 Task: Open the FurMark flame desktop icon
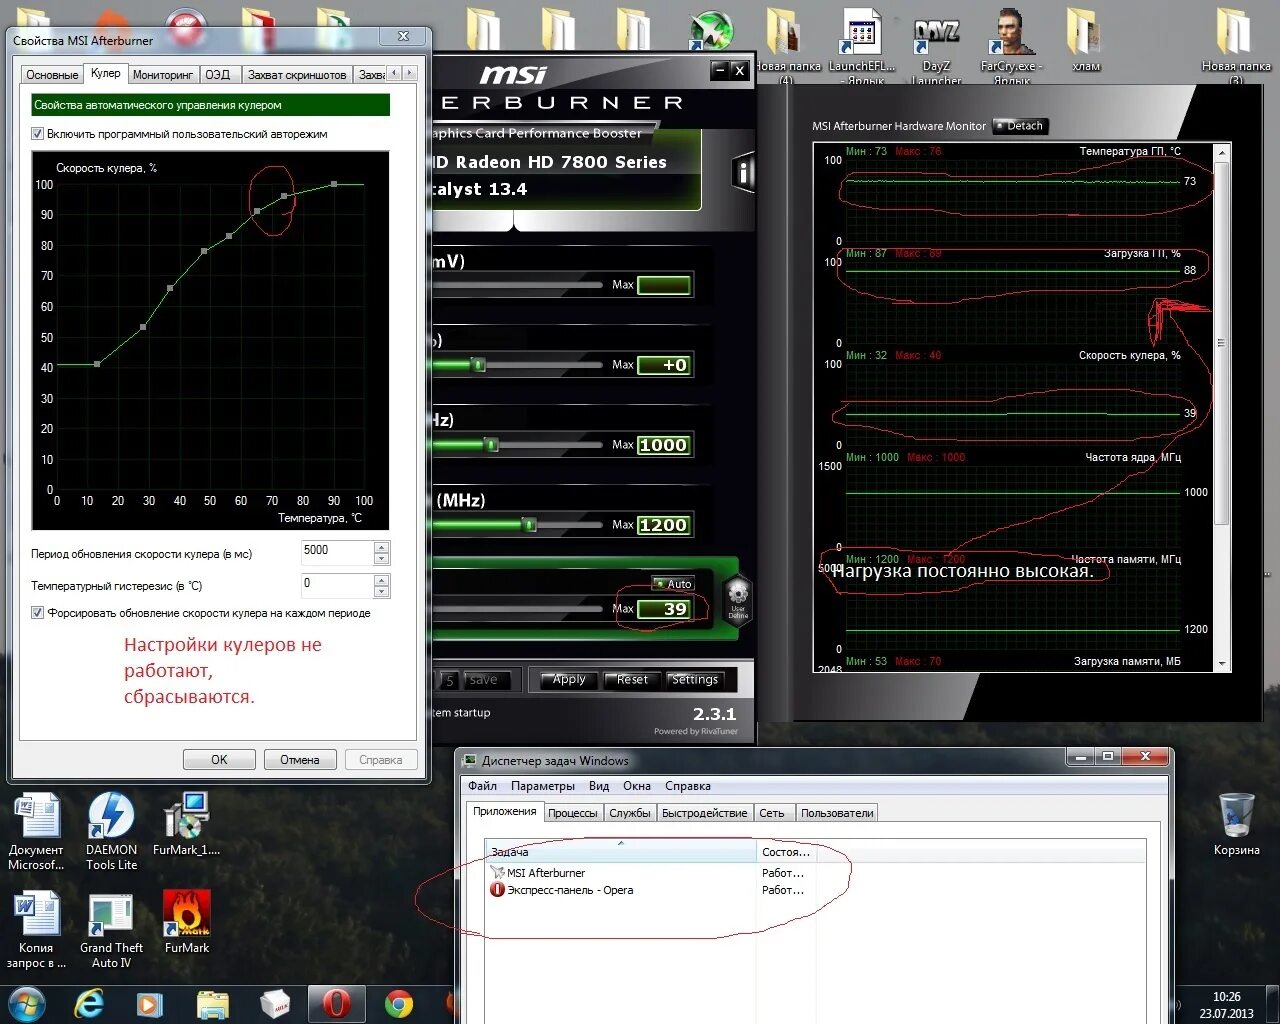[187, 922]
